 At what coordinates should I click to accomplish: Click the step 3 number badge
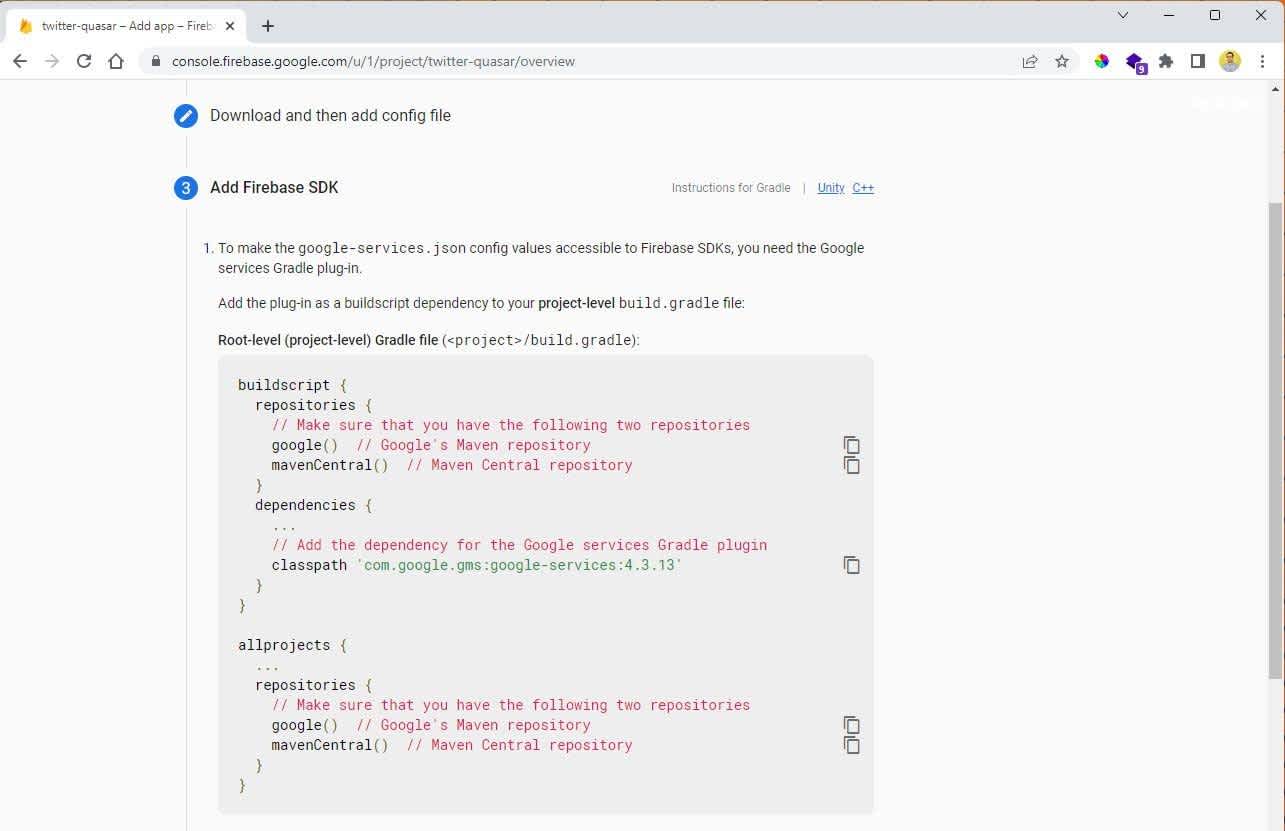click(186, 188)
